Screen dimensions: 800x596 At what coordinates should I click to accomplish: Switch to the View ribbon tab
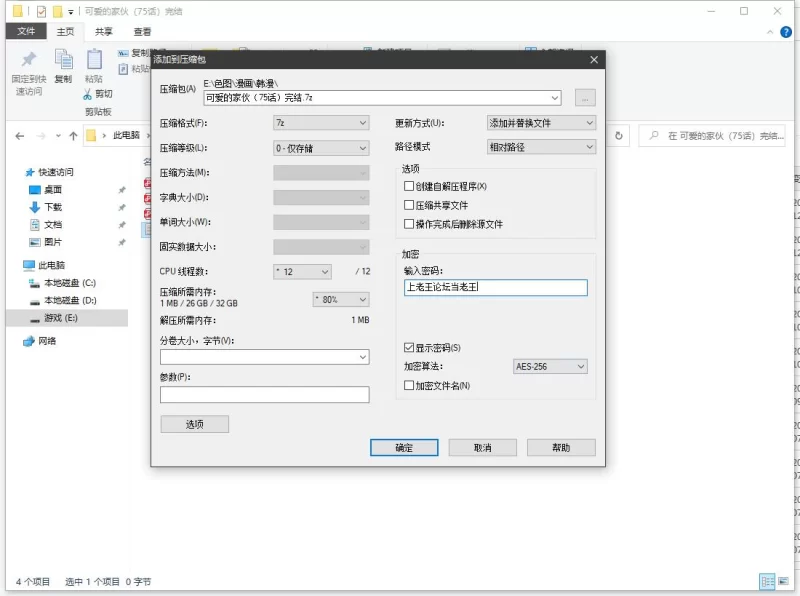(x=142, y=32)
